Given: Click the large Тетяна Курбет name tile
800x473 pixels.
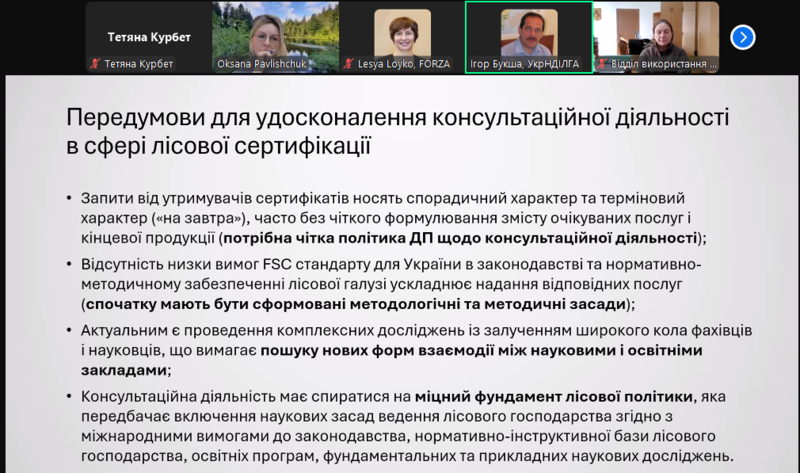Looking at the screenshot, I should (x=149, y=37).
